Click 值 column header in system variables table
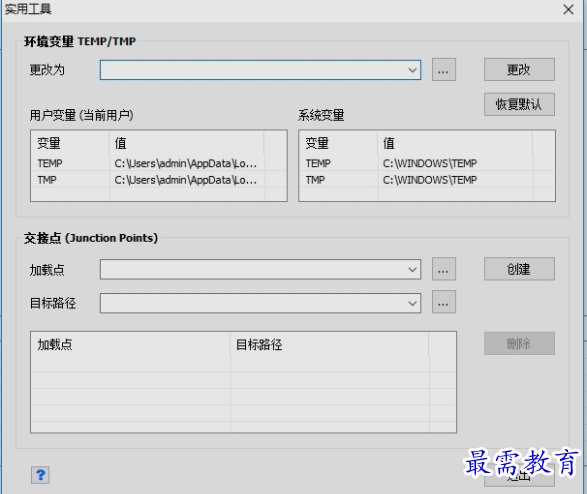587x494 pixels. pyautogui.click(x=455, y=143)
